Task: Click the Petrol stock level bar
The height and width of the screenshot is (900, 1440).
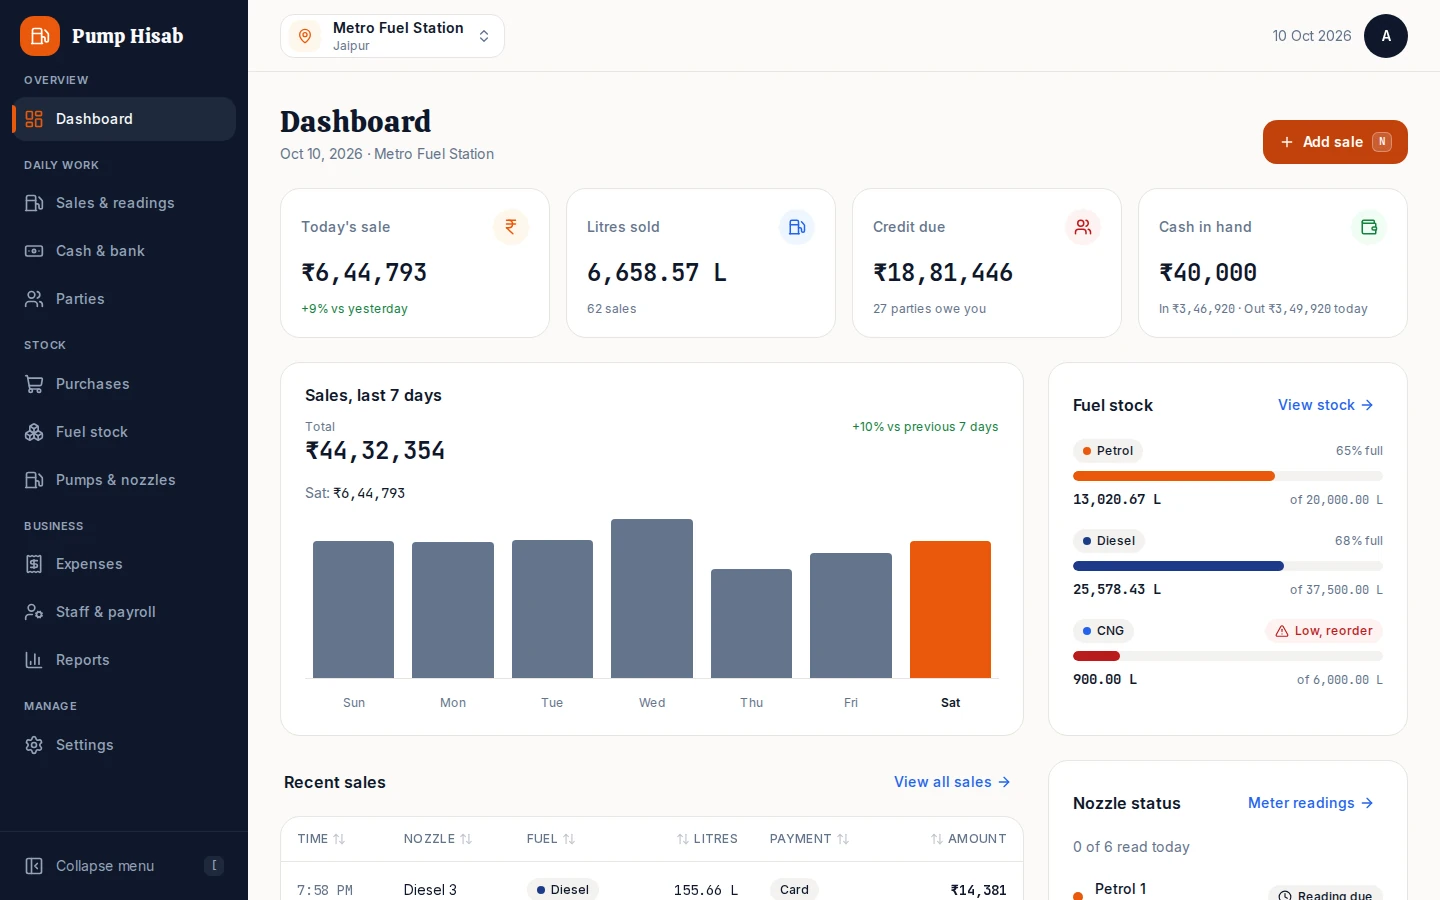Action: click(1228, 476)
